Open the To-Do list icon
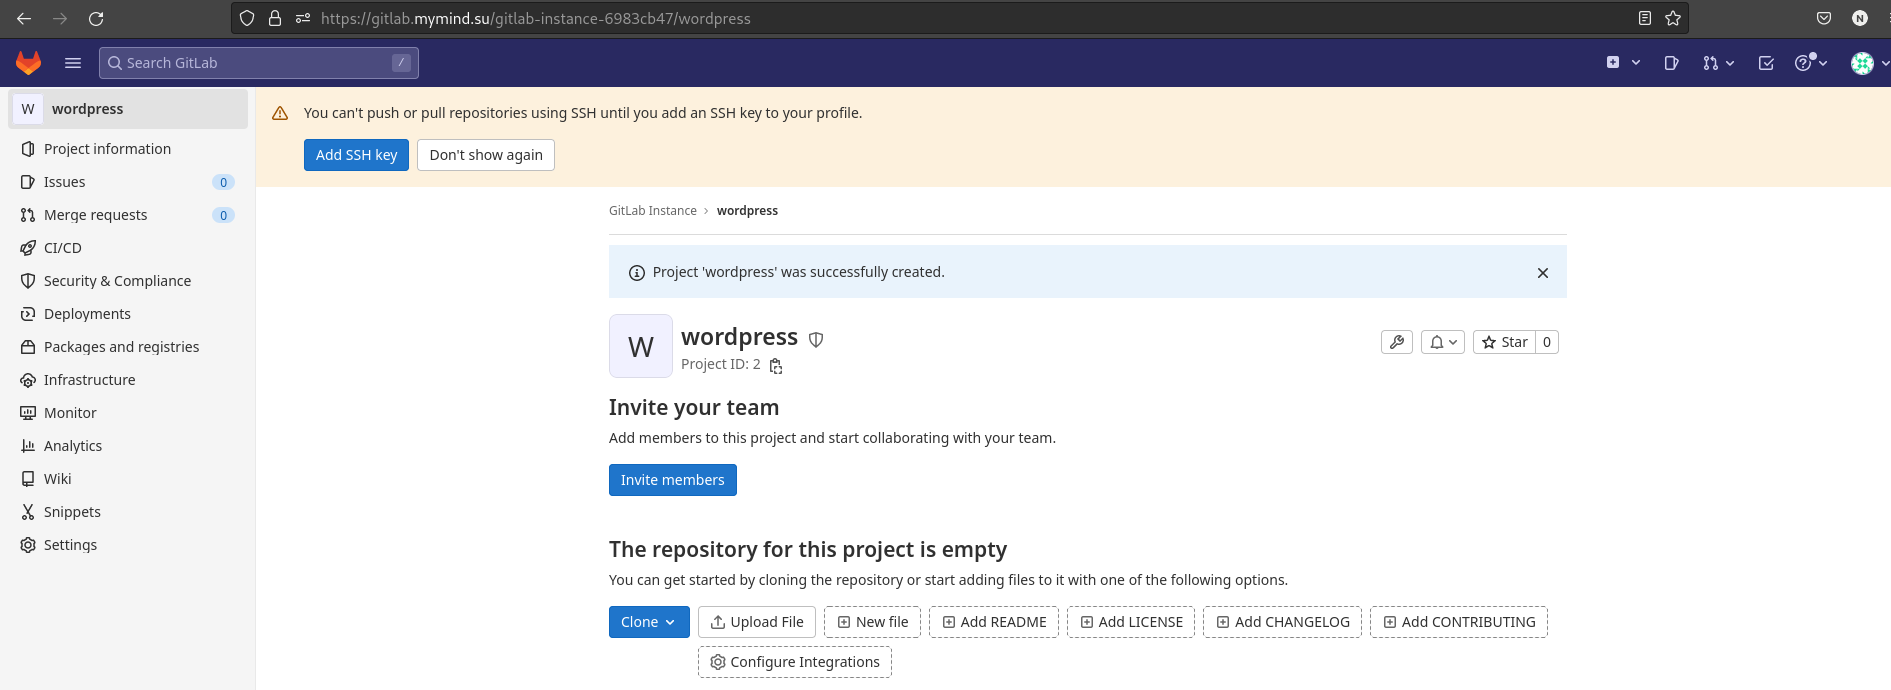 (1766, 63)
